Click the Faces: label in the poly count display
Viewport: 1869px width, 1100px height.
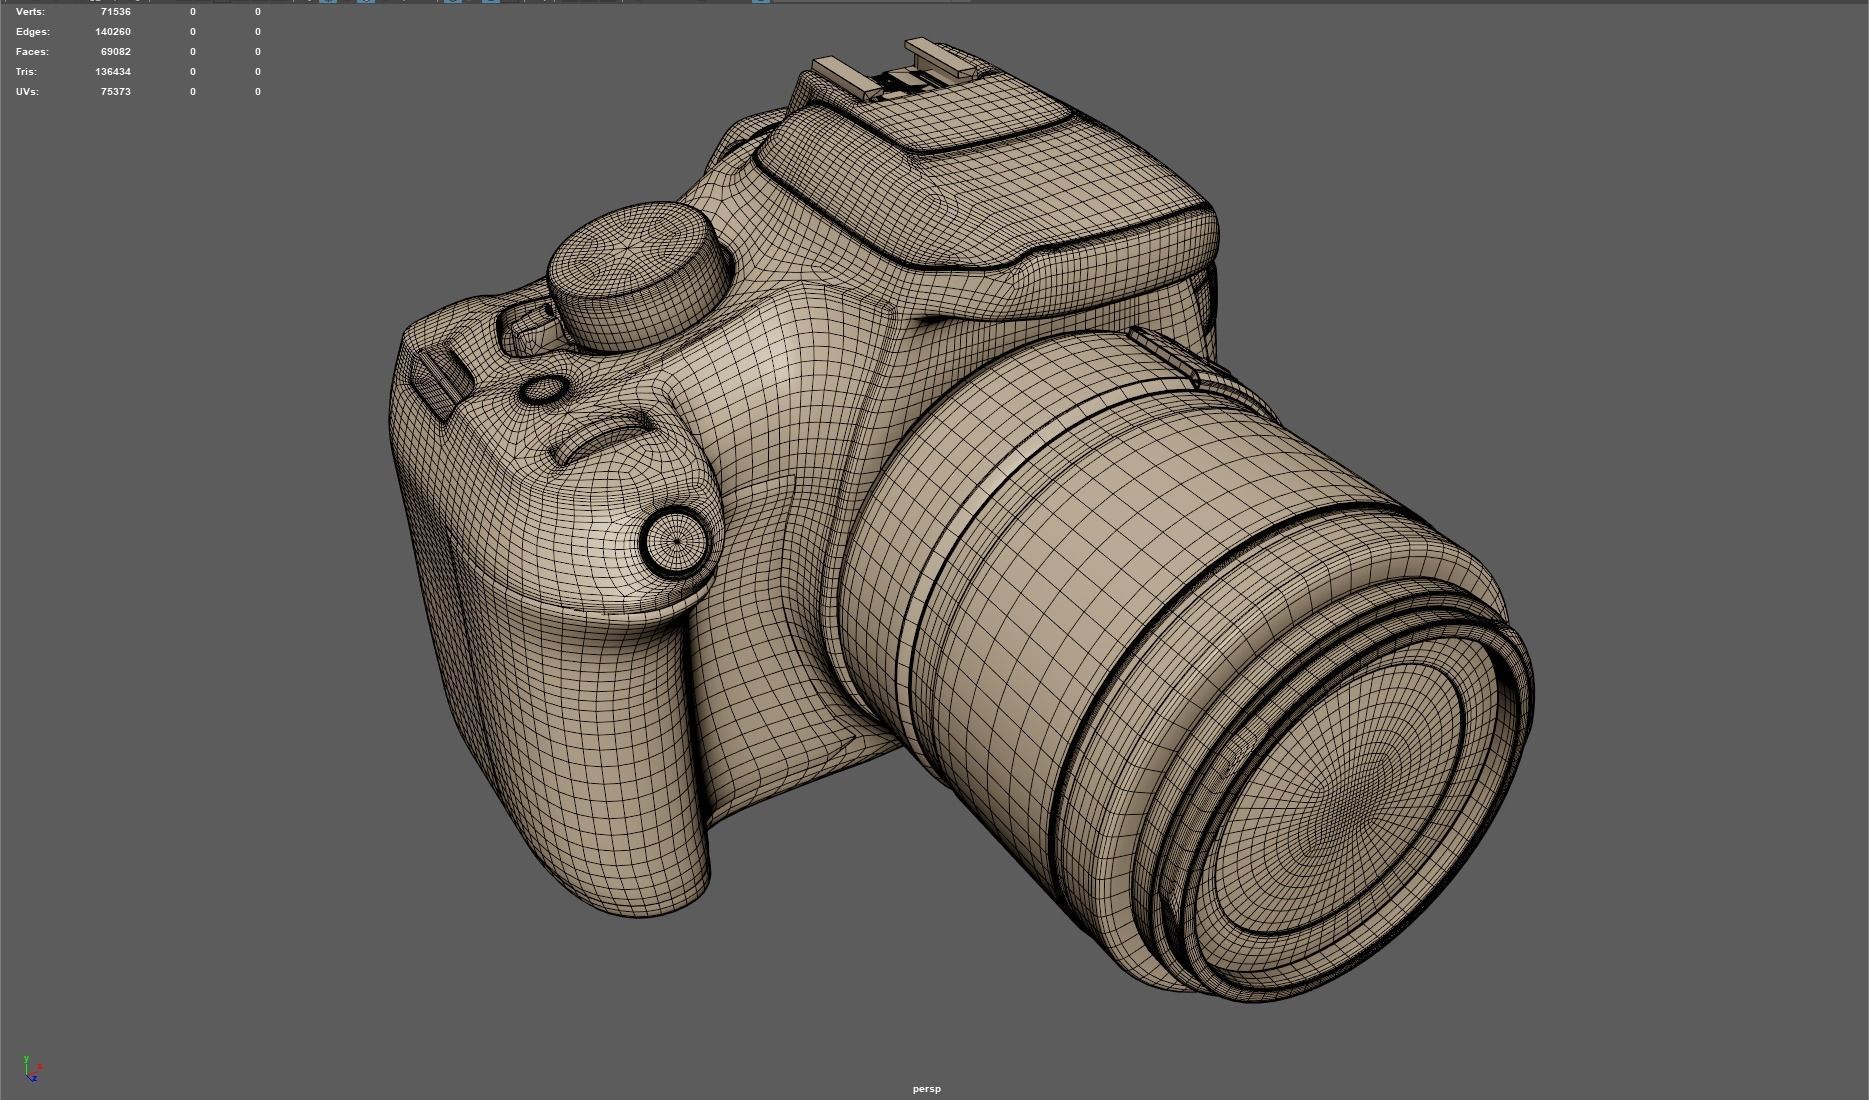(x=32, y=52)
